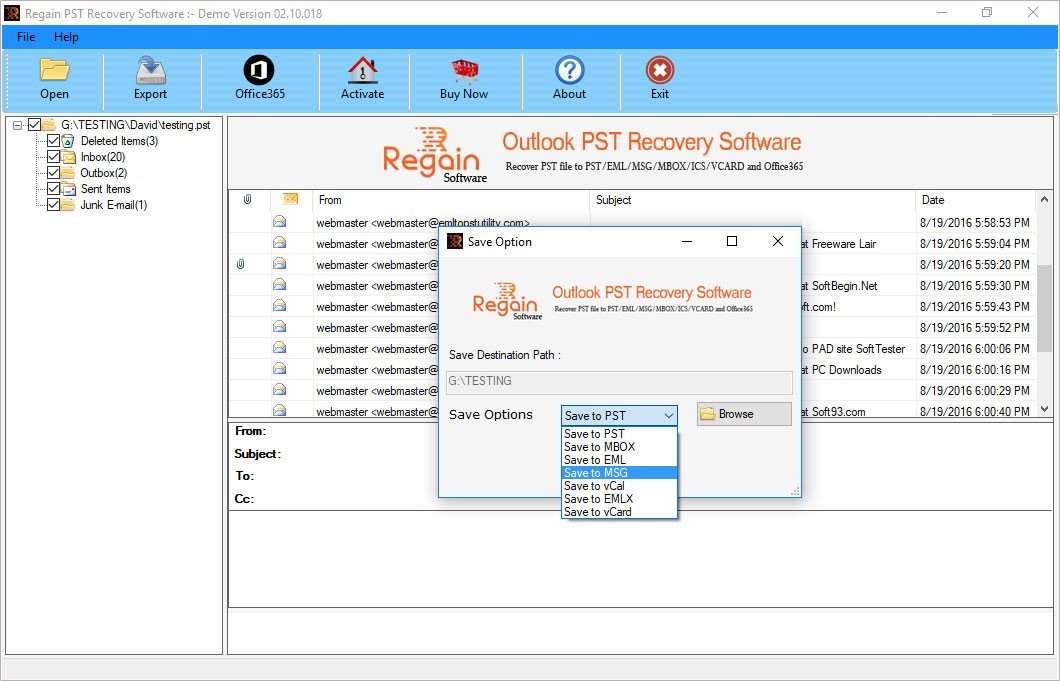Click the Outbox folder icon in the tree

click(x=68, y=173)
